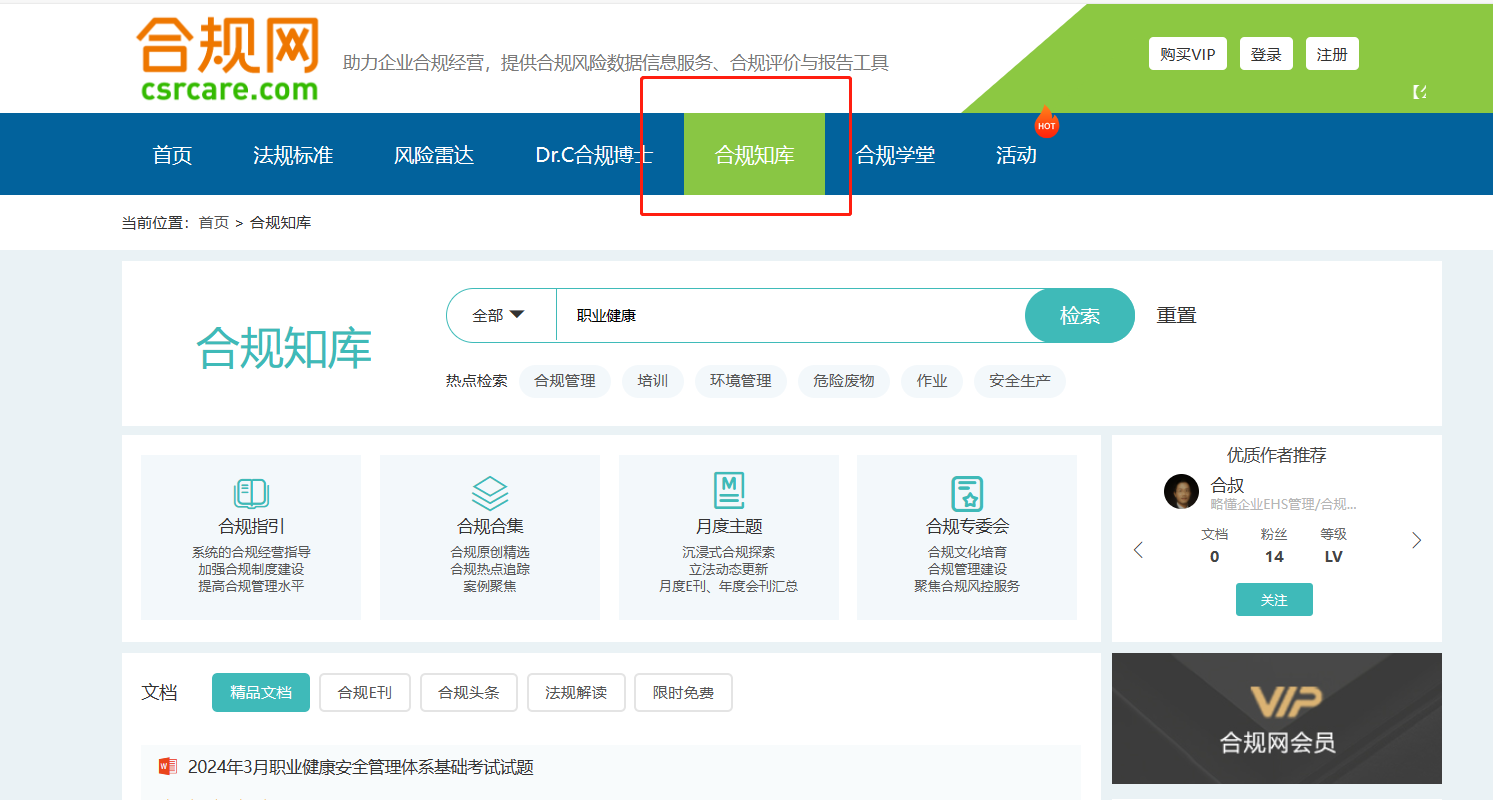Click the 合规指引 card title
Screen dimensions: 1493x800
coord(251,526)
